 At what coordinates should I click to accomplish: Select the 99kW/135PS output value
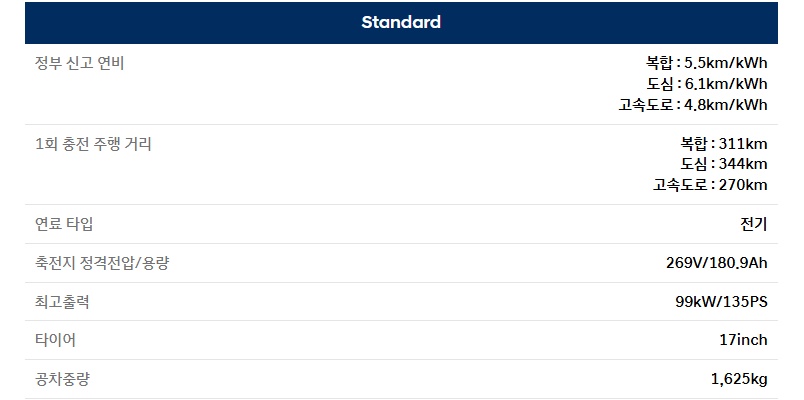(721, 301)
